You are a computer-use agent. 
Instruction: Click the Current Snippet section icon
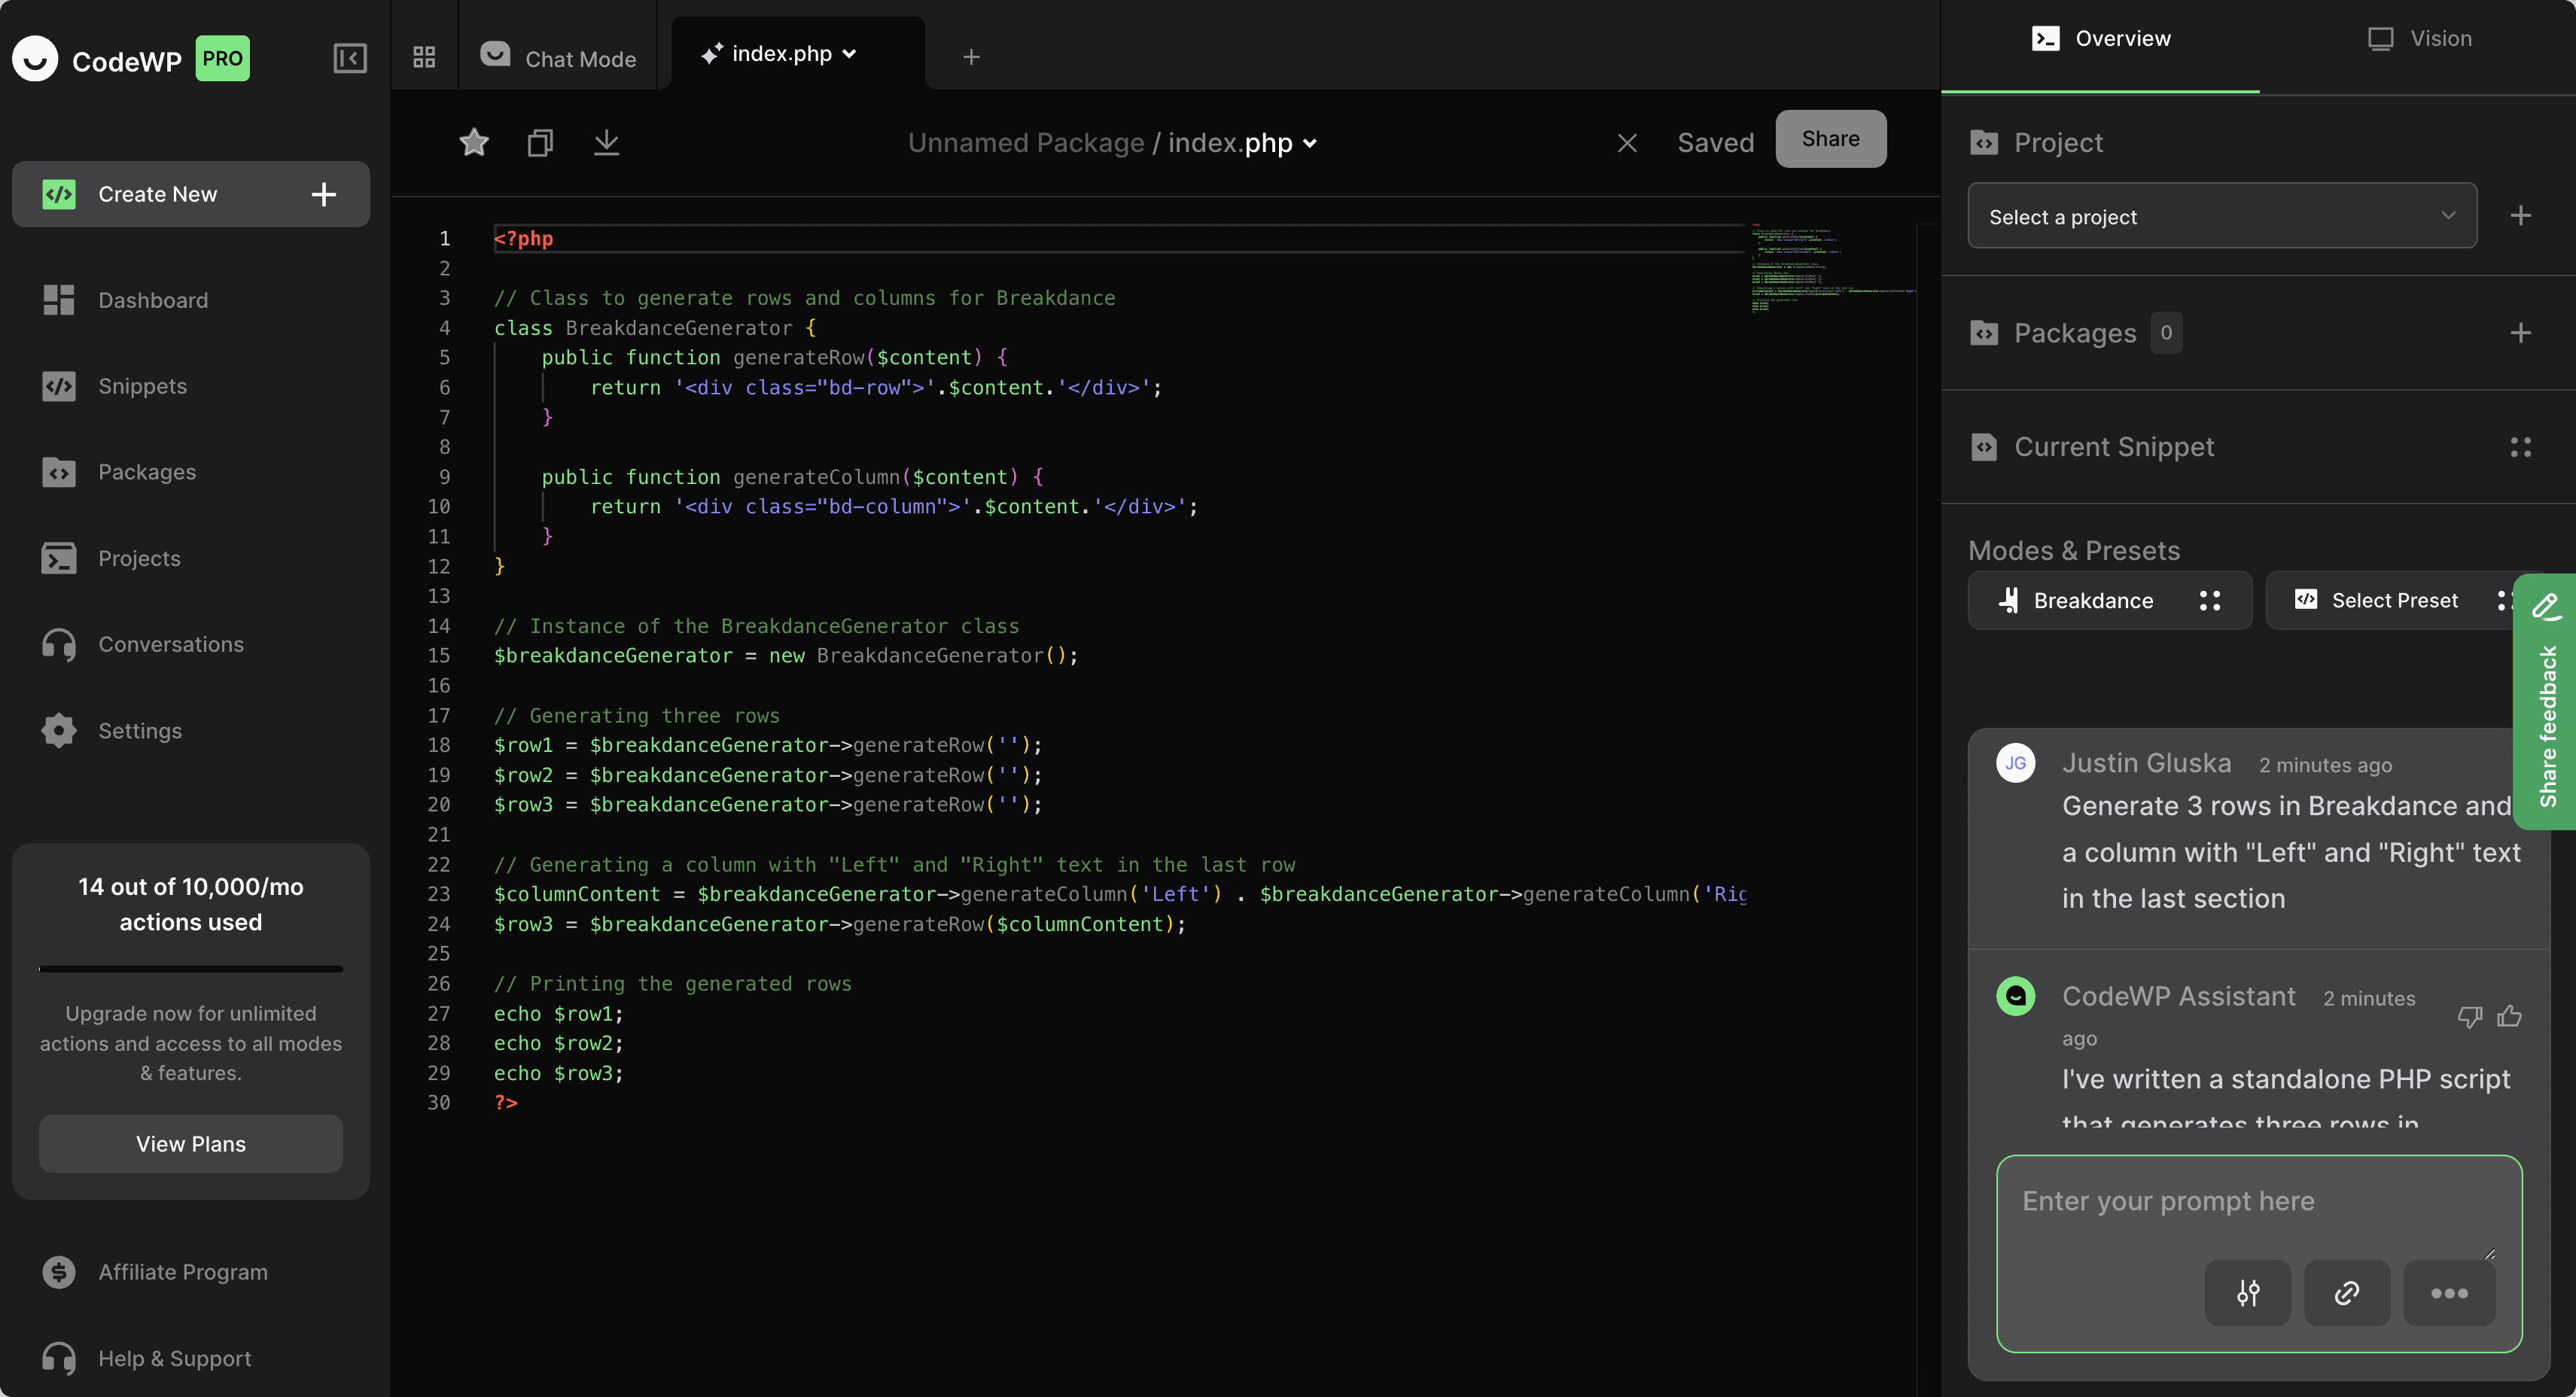point(1984,447)
